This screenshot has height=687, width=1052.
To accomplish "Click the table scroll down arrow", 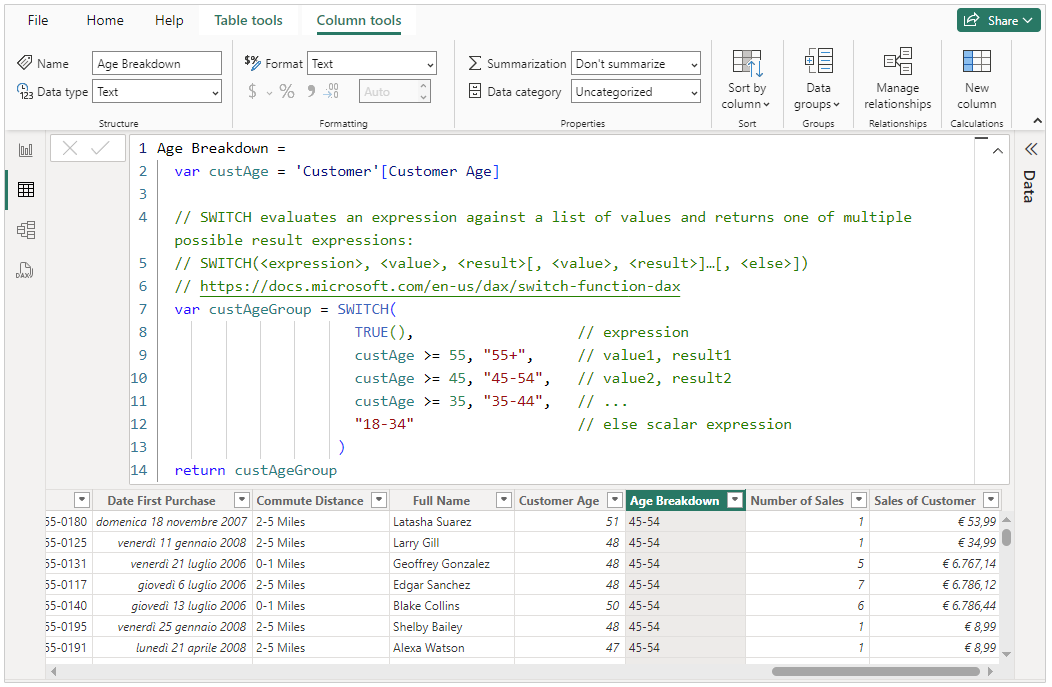I will (x=1006, y=654).
